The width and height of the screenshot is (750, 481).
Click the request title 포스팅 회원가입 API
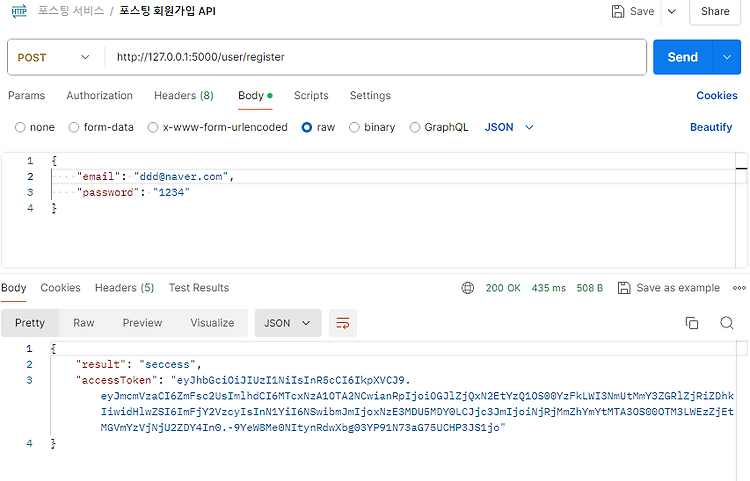click(167, 11)
